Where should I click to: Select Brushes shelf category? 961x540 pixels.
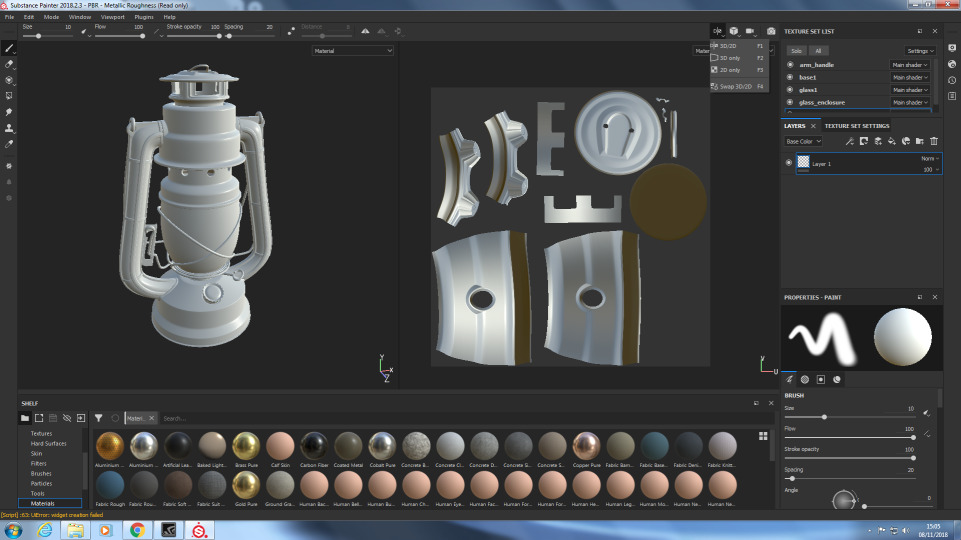[x=41, y=473]
